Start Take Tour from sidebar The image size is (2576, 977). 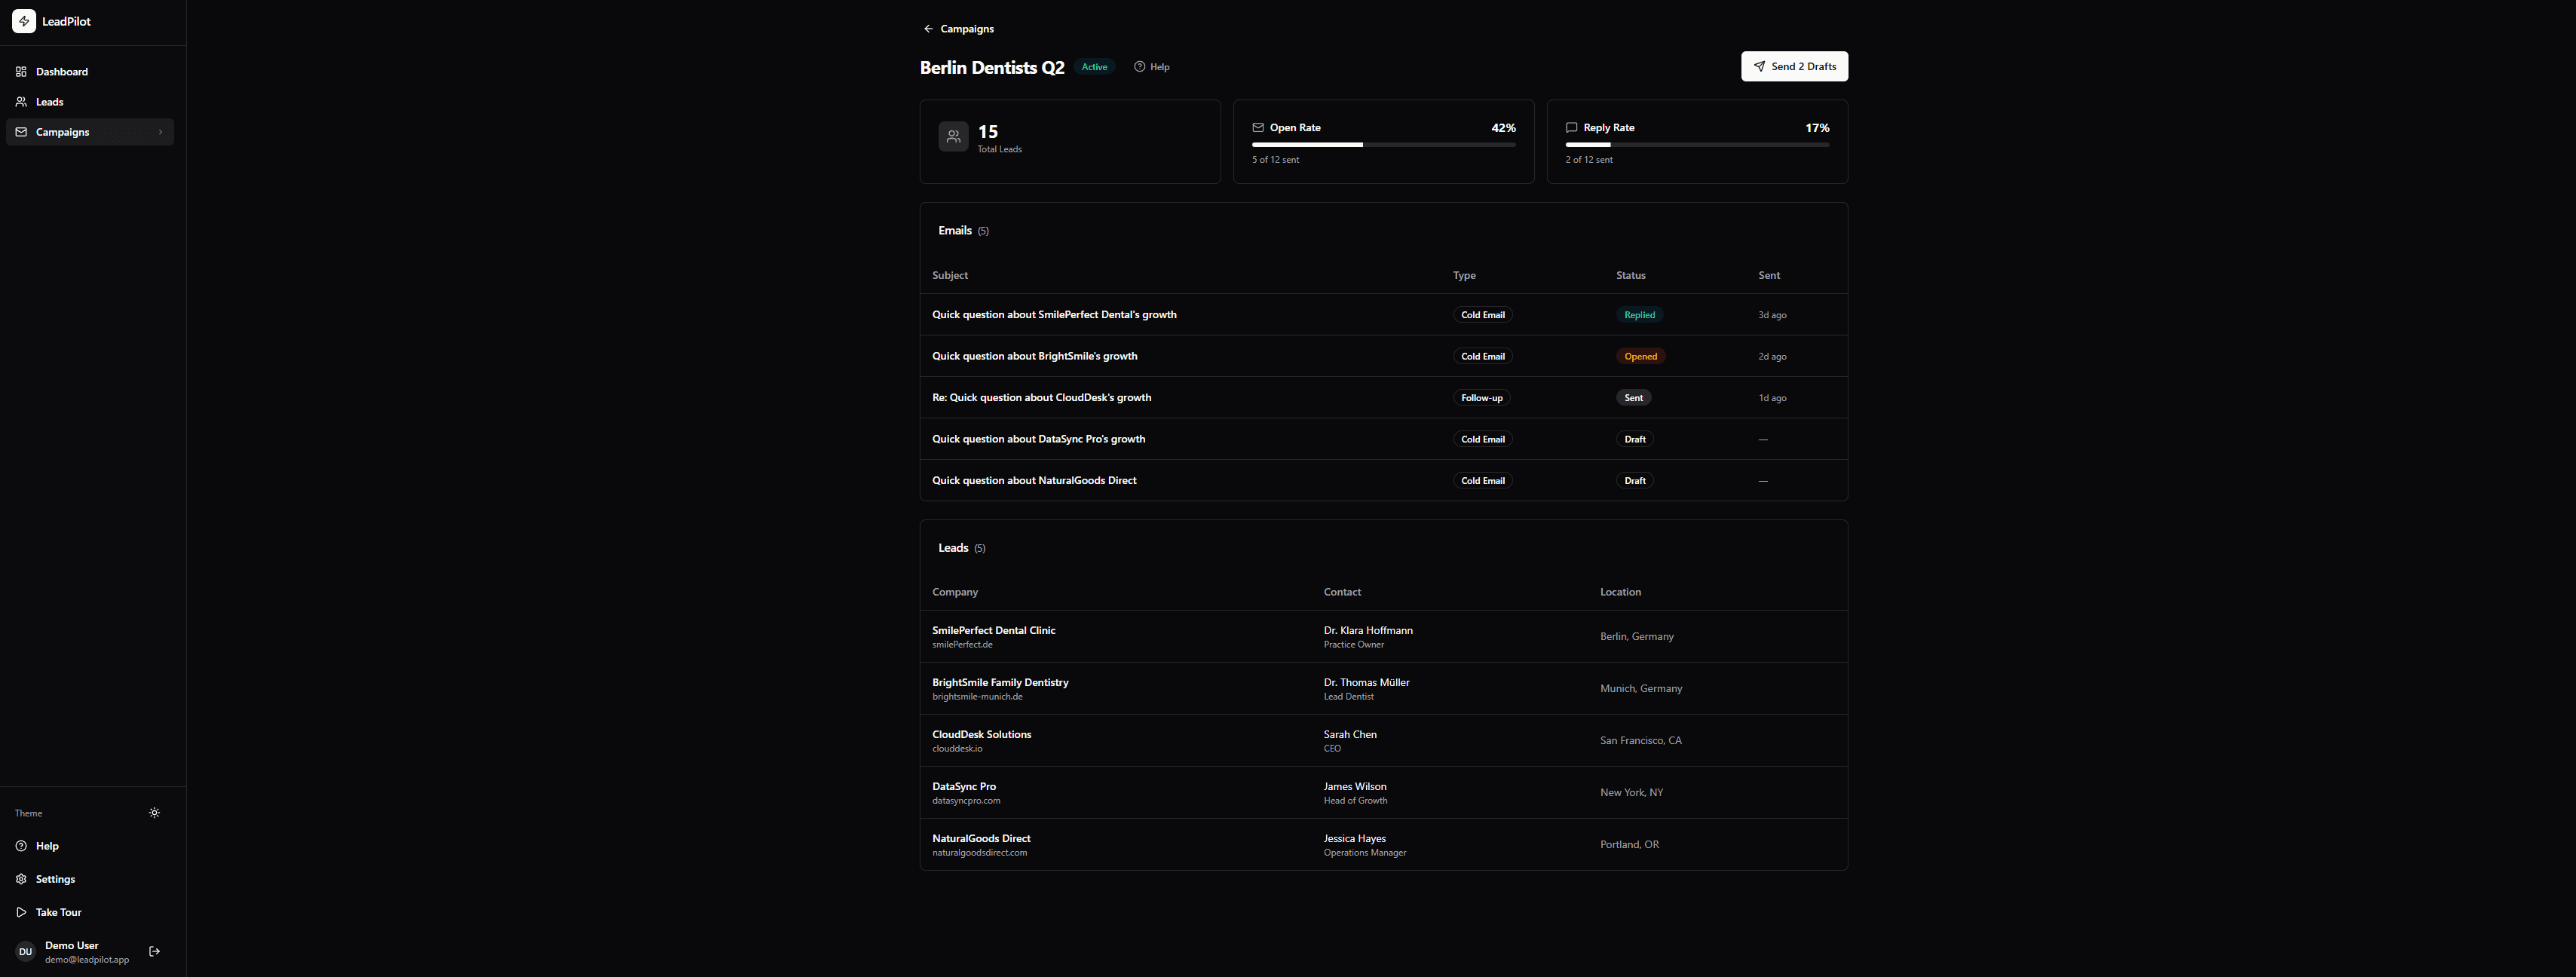(90, 912)
